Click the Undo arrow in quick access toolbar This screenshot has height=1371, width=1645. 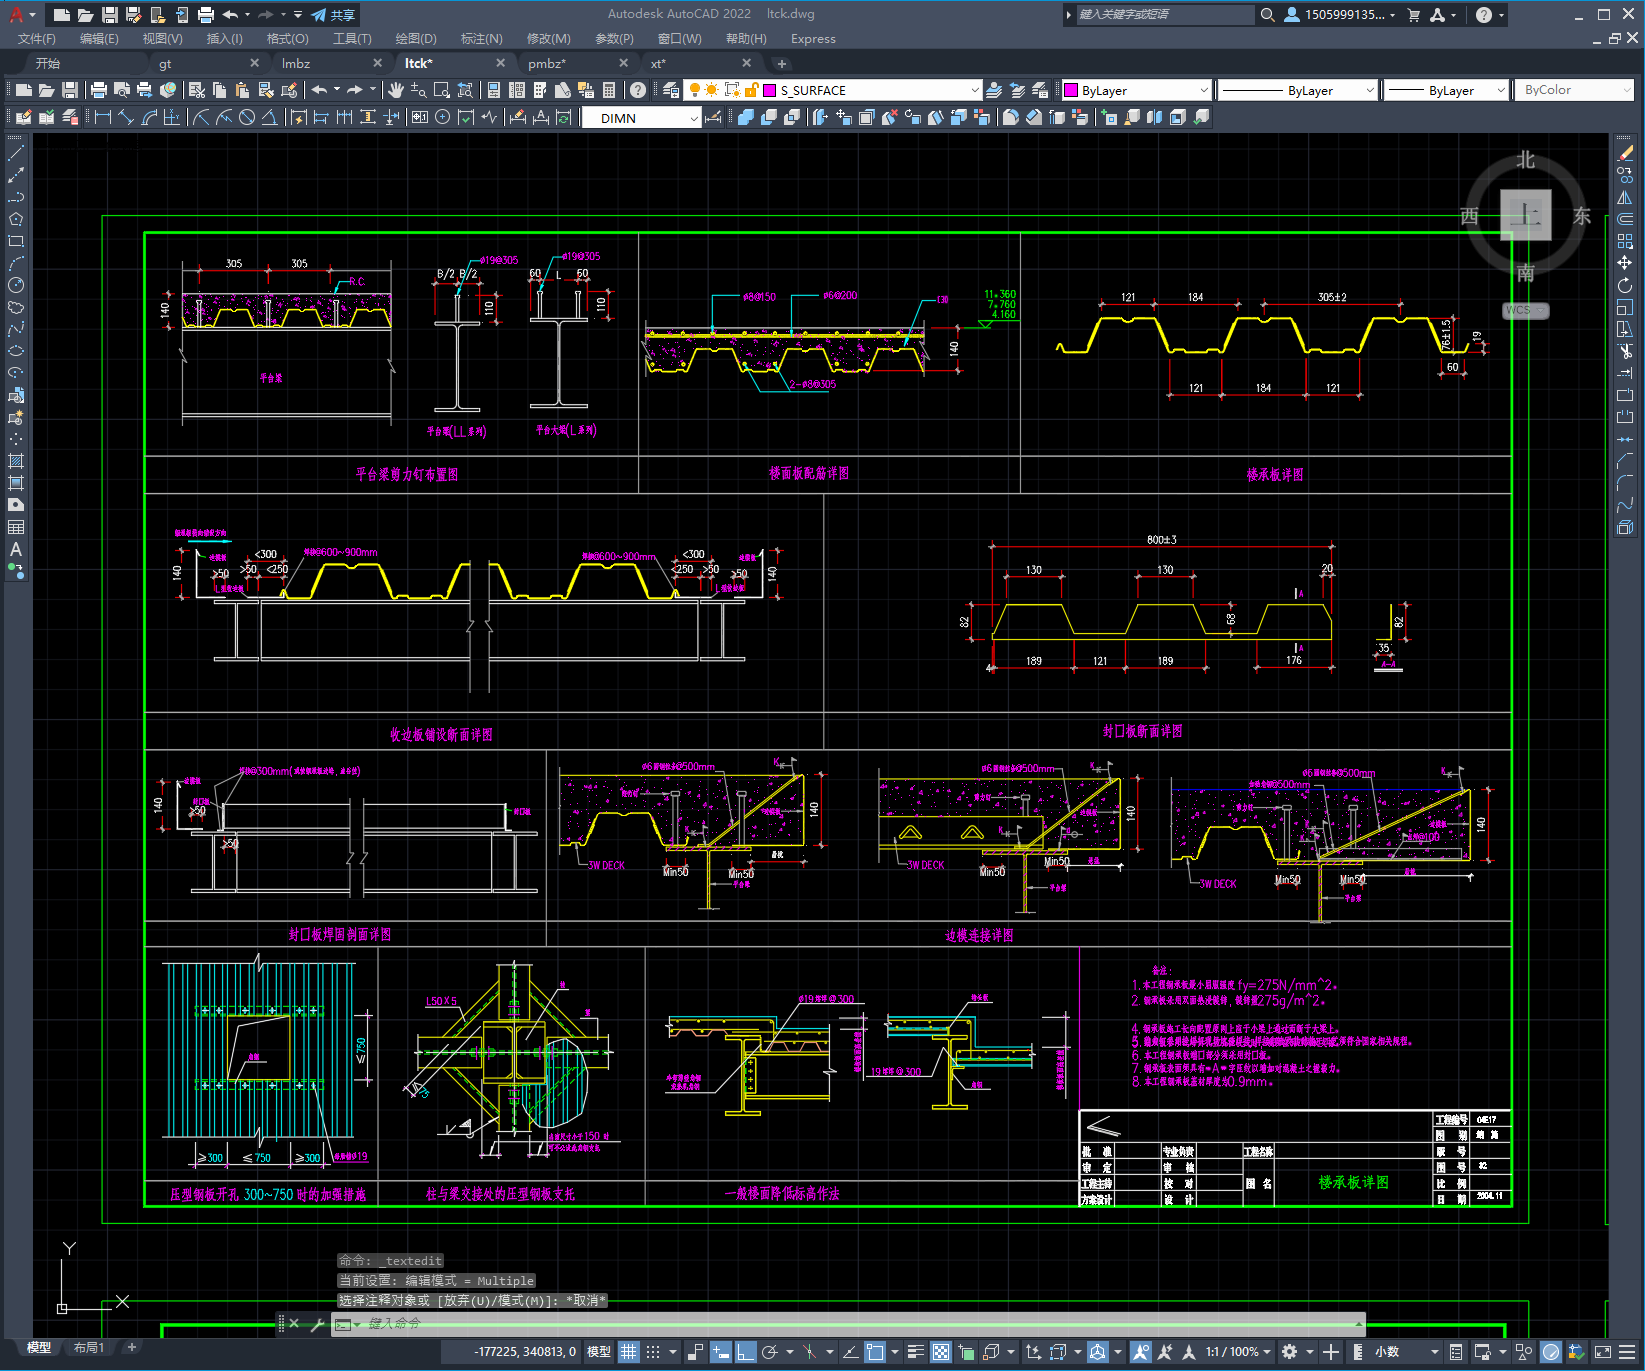230,15
